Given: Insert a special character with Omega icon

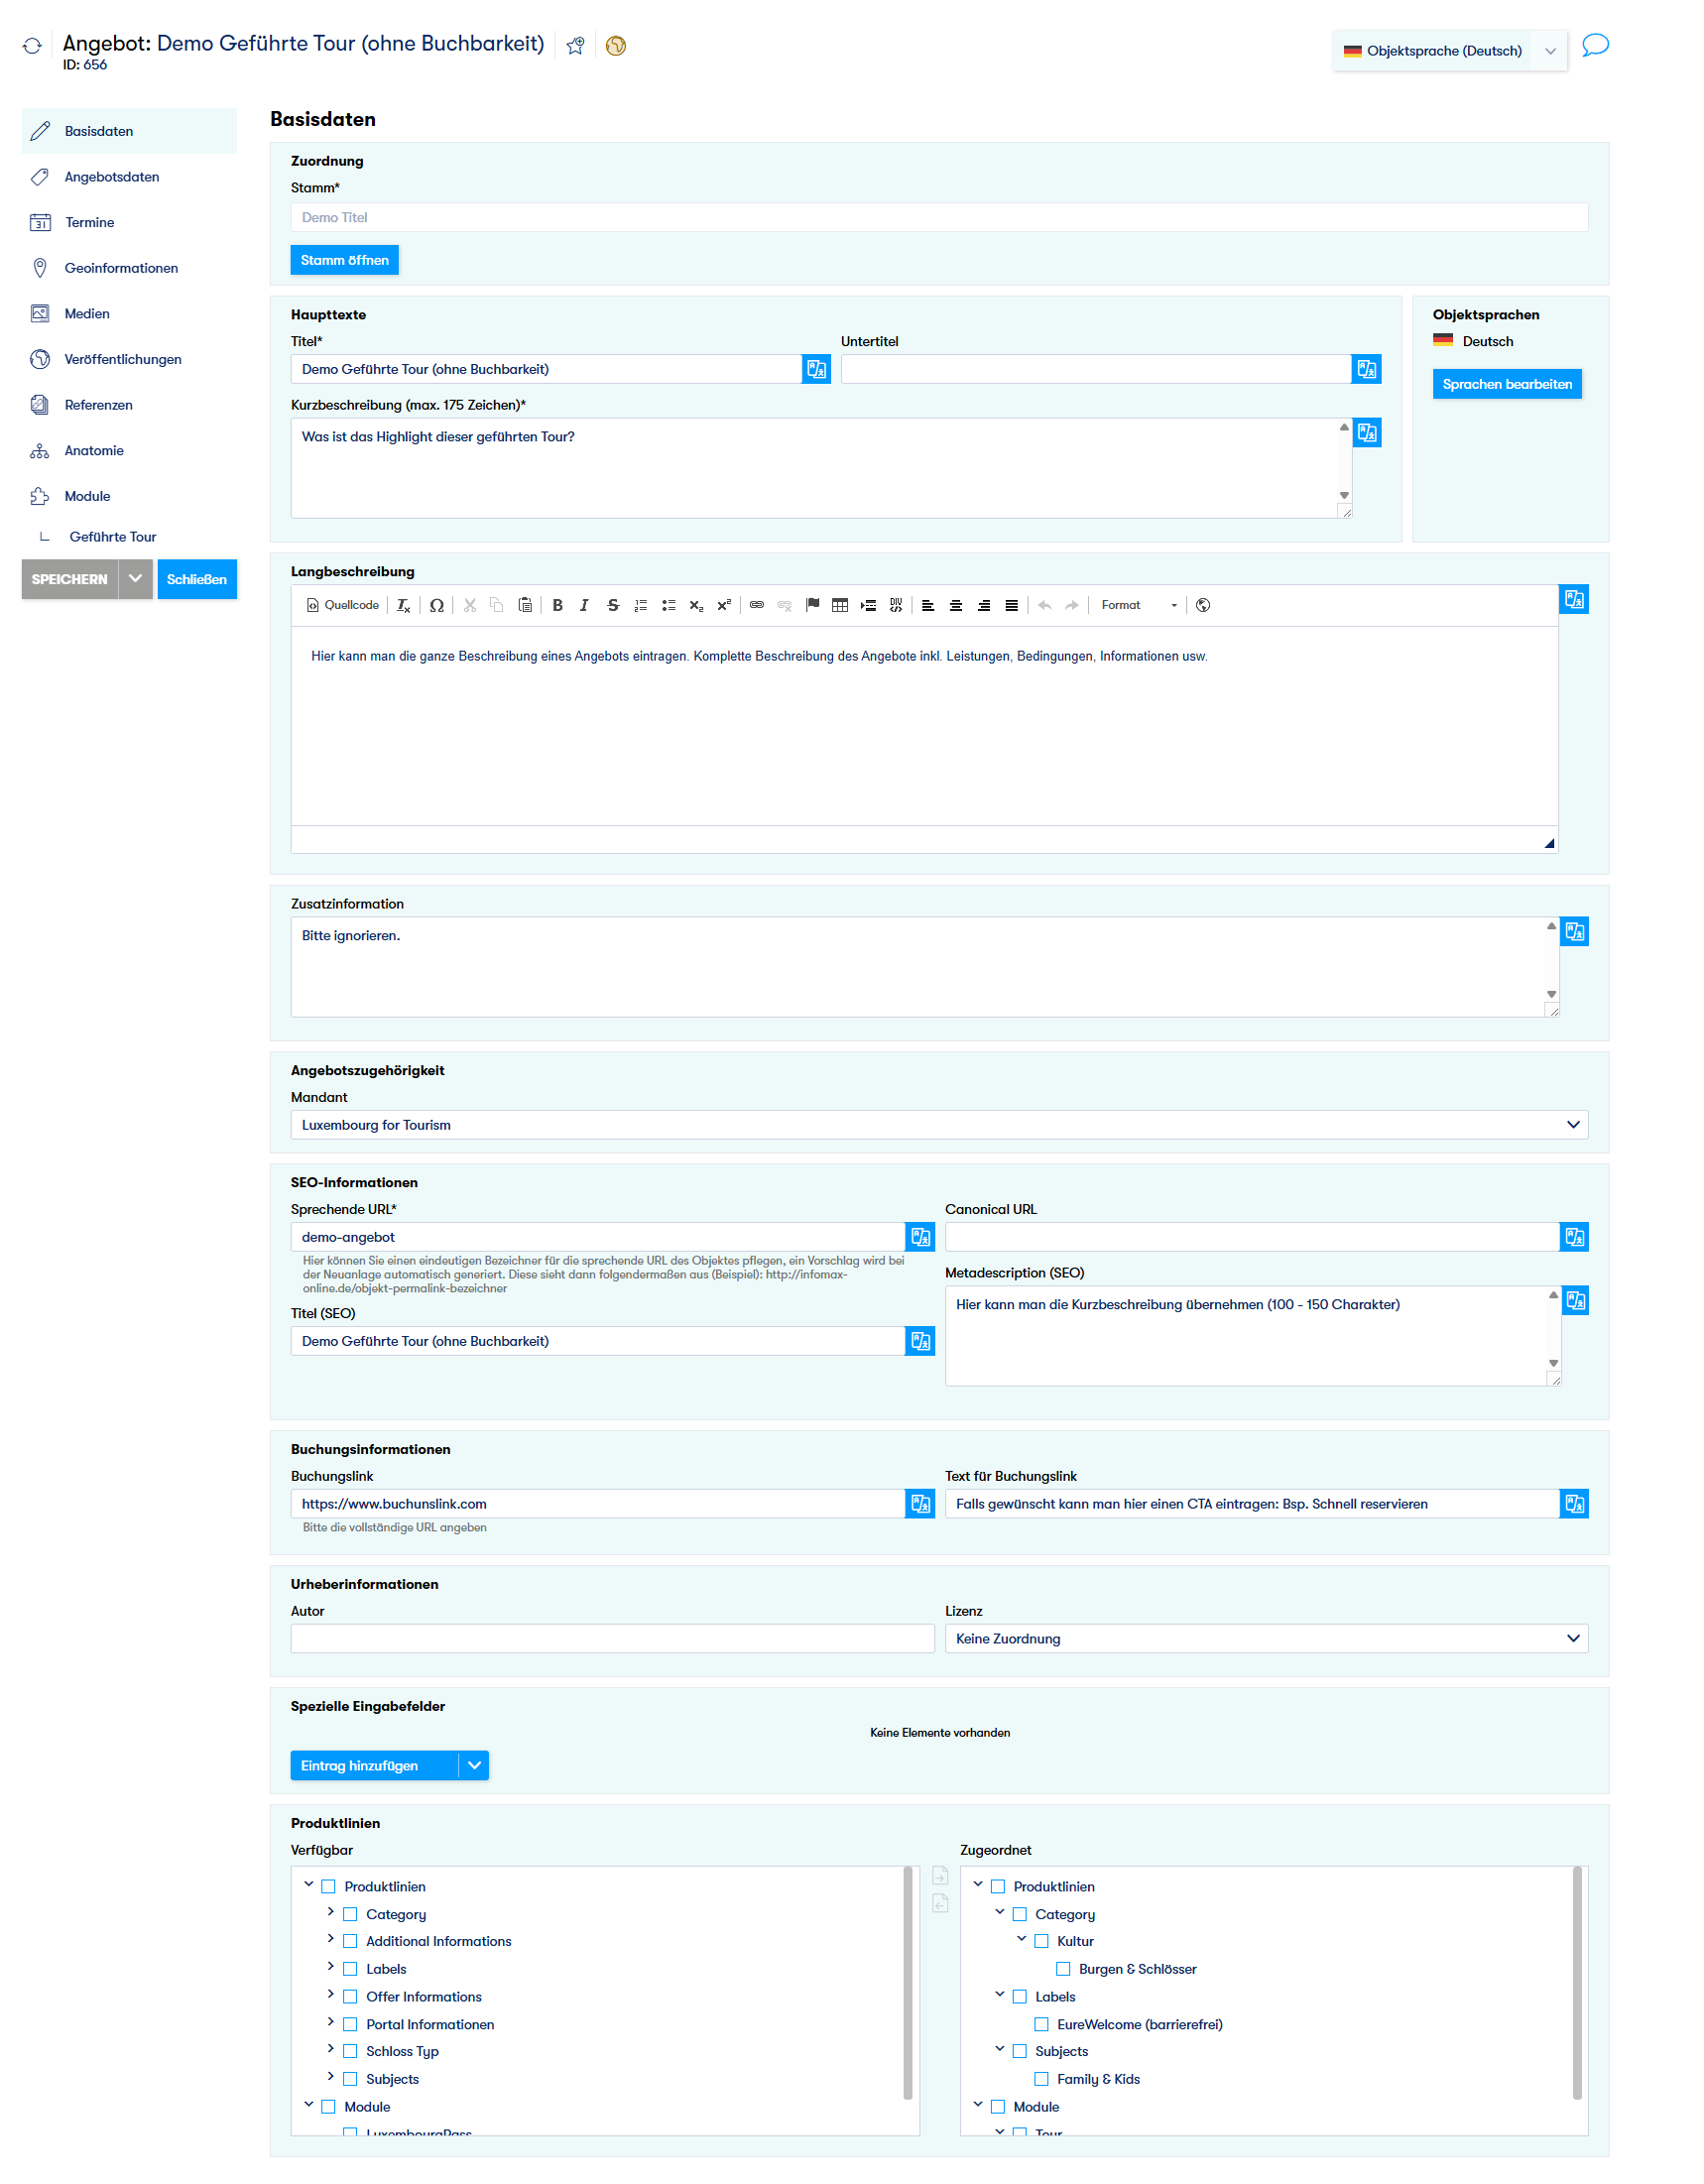Looking at the screenshot, I should point(437,605).
